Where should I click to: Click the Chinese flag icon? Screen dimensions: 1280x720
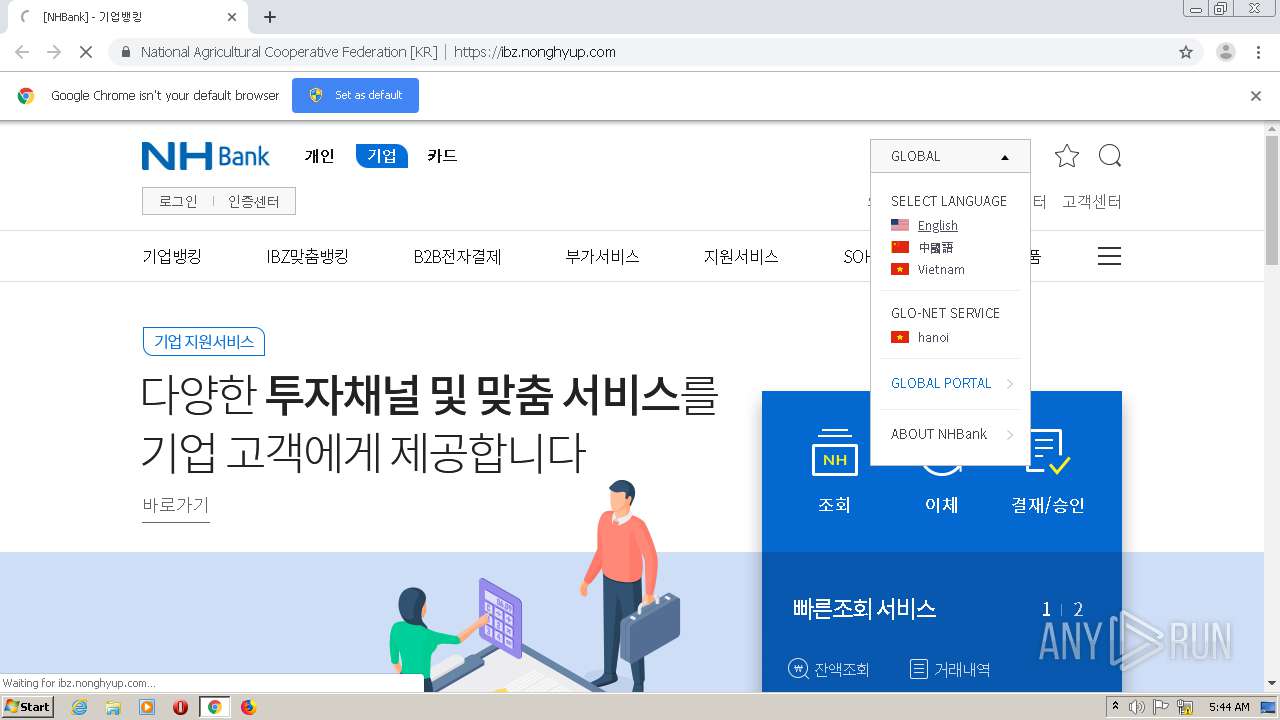tap(900, 247)
